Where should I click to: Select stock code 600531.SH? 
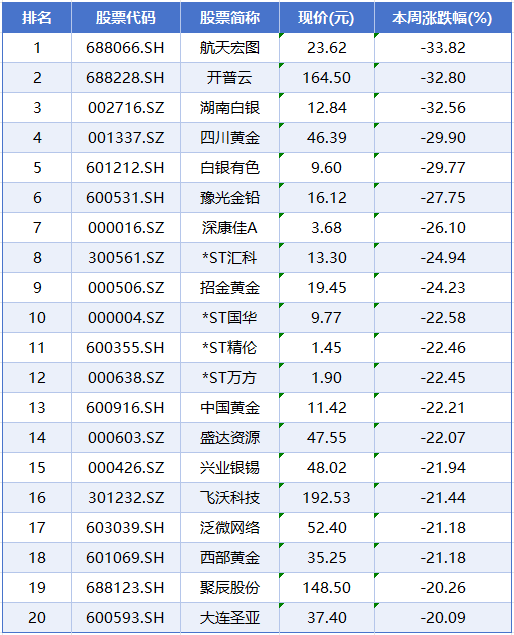[125, 198]
